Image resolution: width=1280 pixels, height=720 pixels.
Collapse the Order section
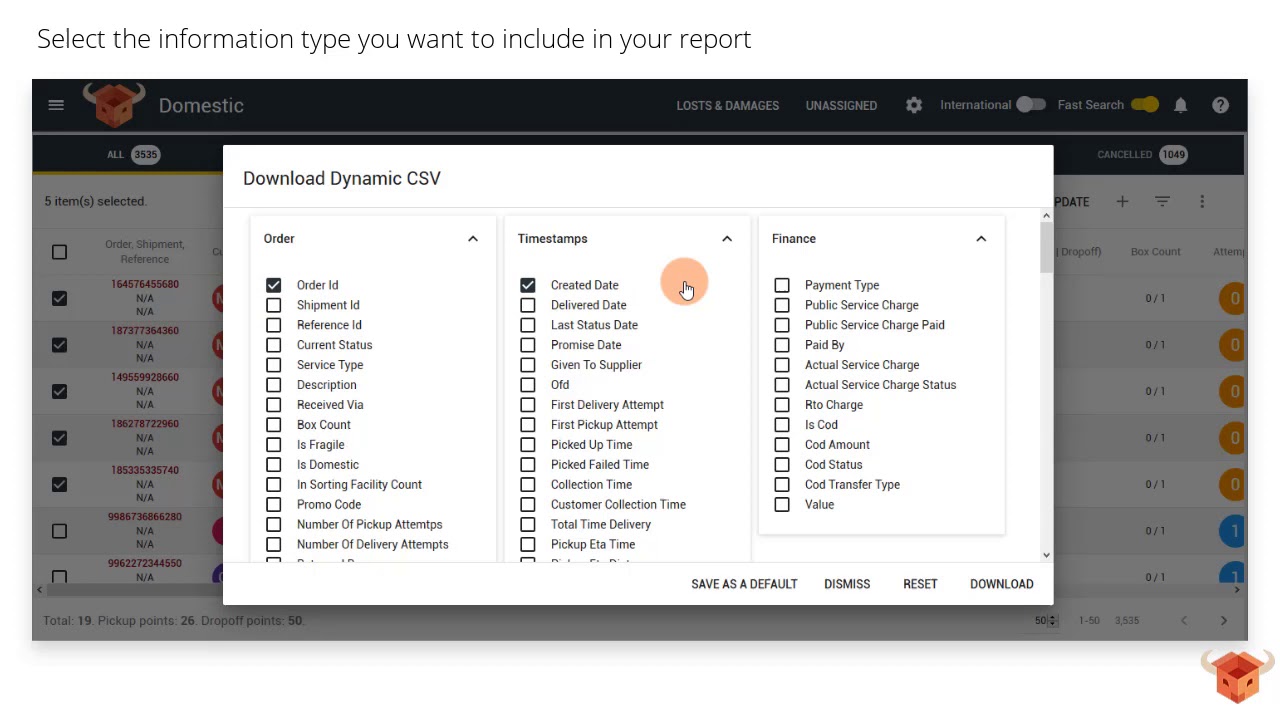click(473, 239)
